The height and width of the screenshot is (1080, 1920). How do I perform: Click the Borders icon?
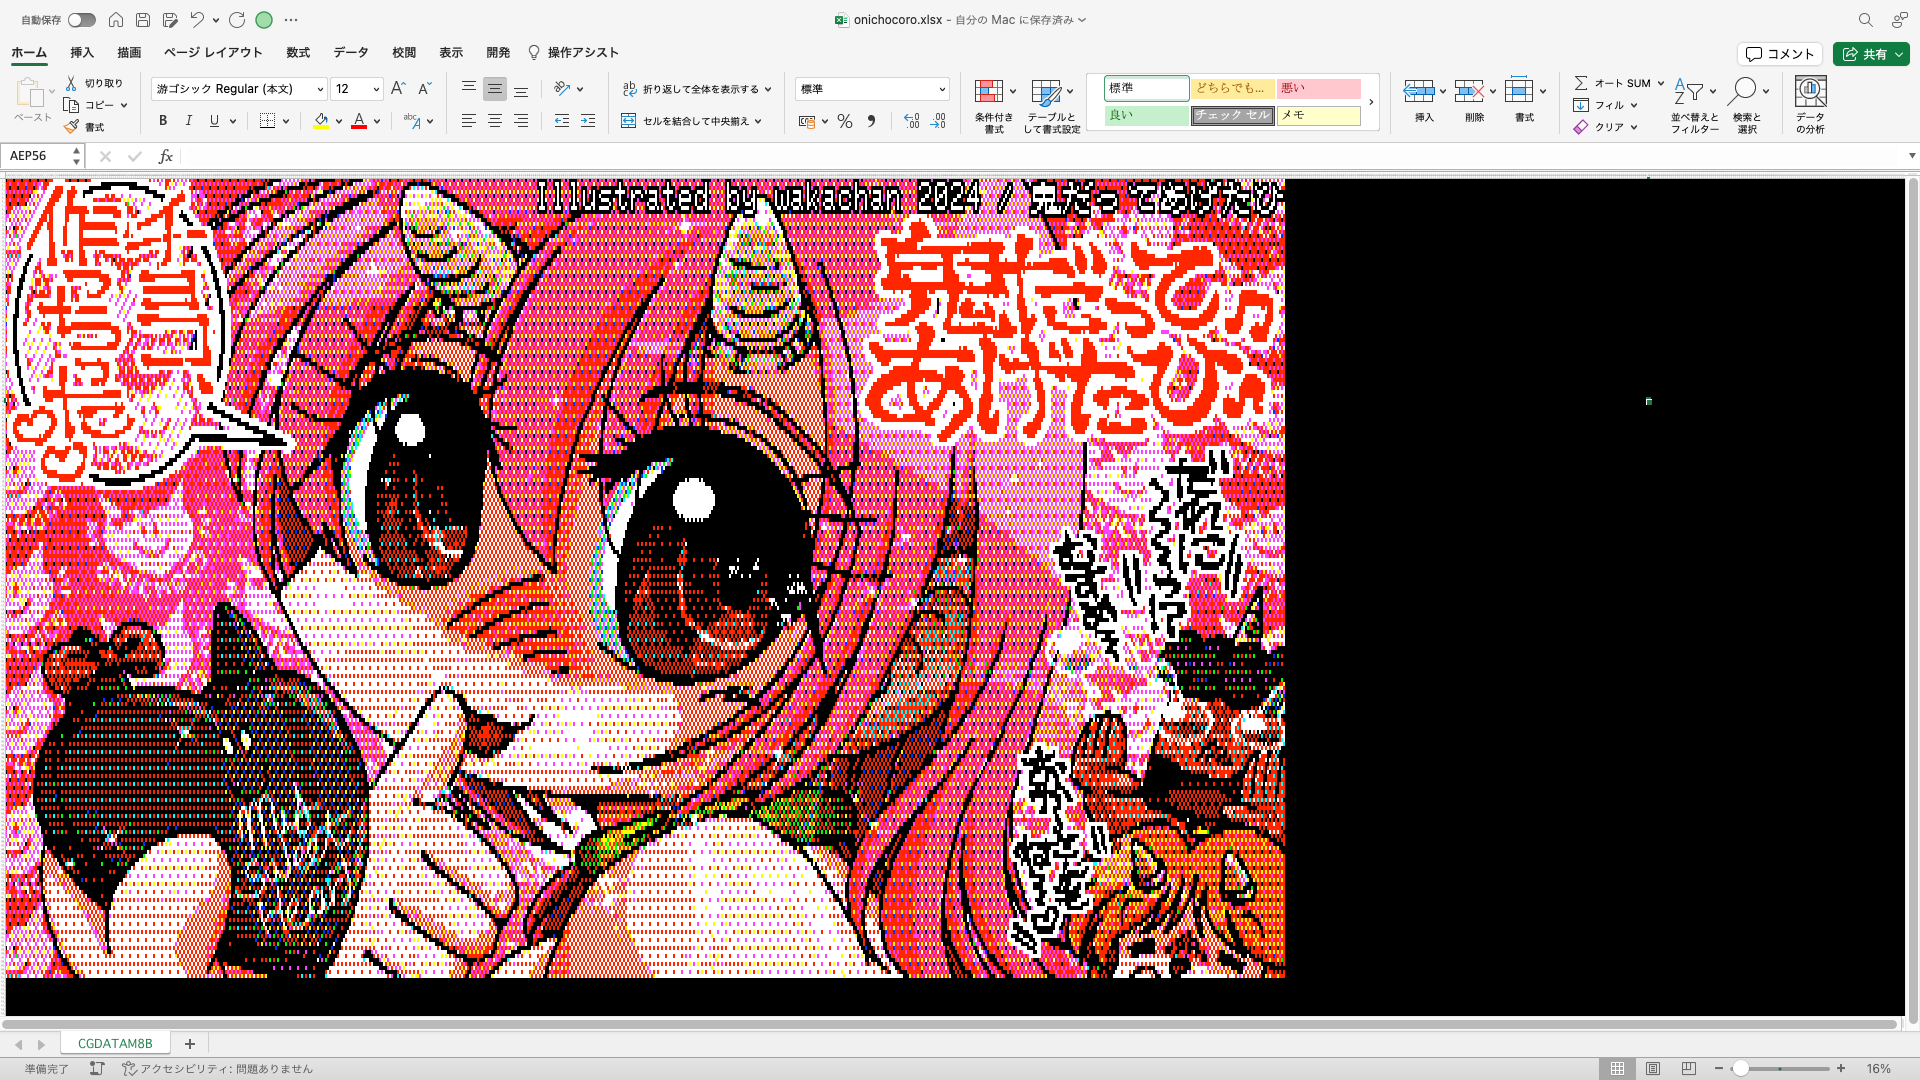click(x=267, y=121)
